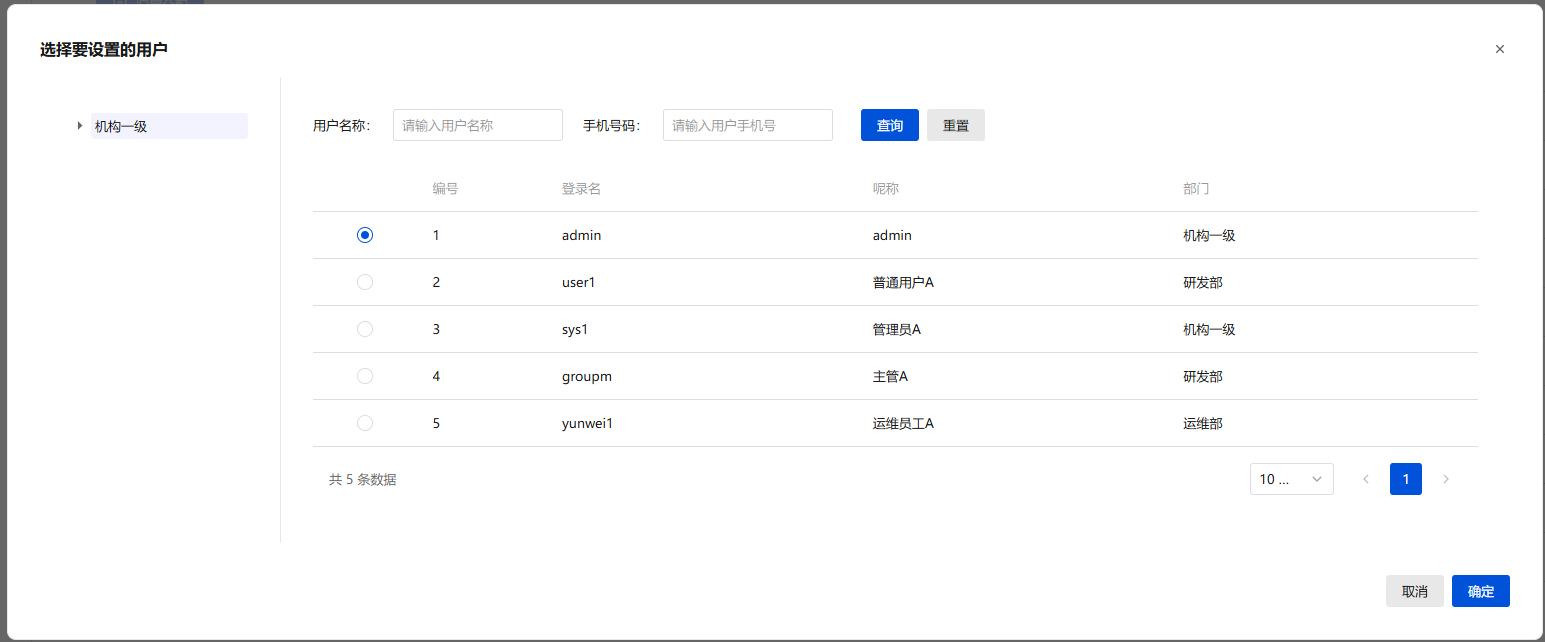Open the page size dropdown
The width and height of the screenshot is (1545, 642).
click(x=1291, y=479)
